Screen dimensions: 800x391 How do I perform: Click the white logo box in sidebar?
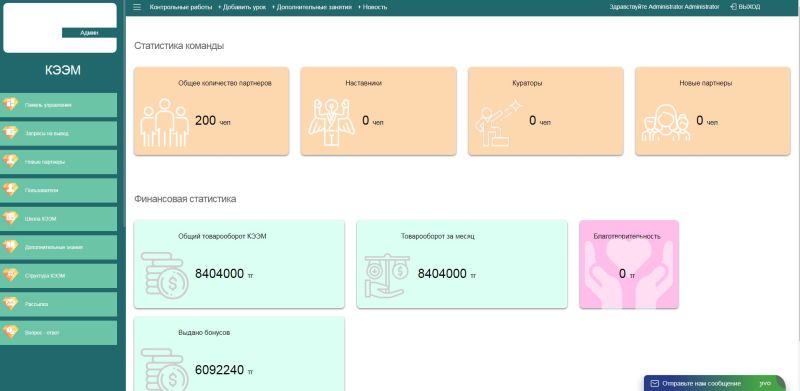click(x=60, y=28)
